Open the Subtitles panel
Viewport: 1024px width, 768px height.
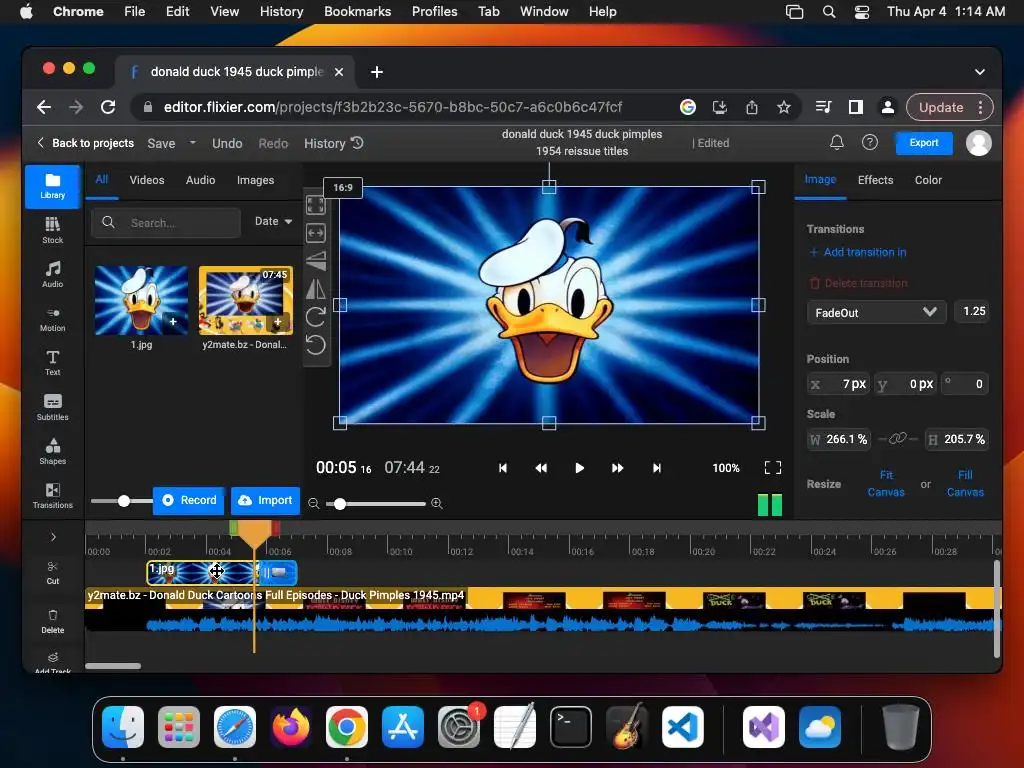52,407
